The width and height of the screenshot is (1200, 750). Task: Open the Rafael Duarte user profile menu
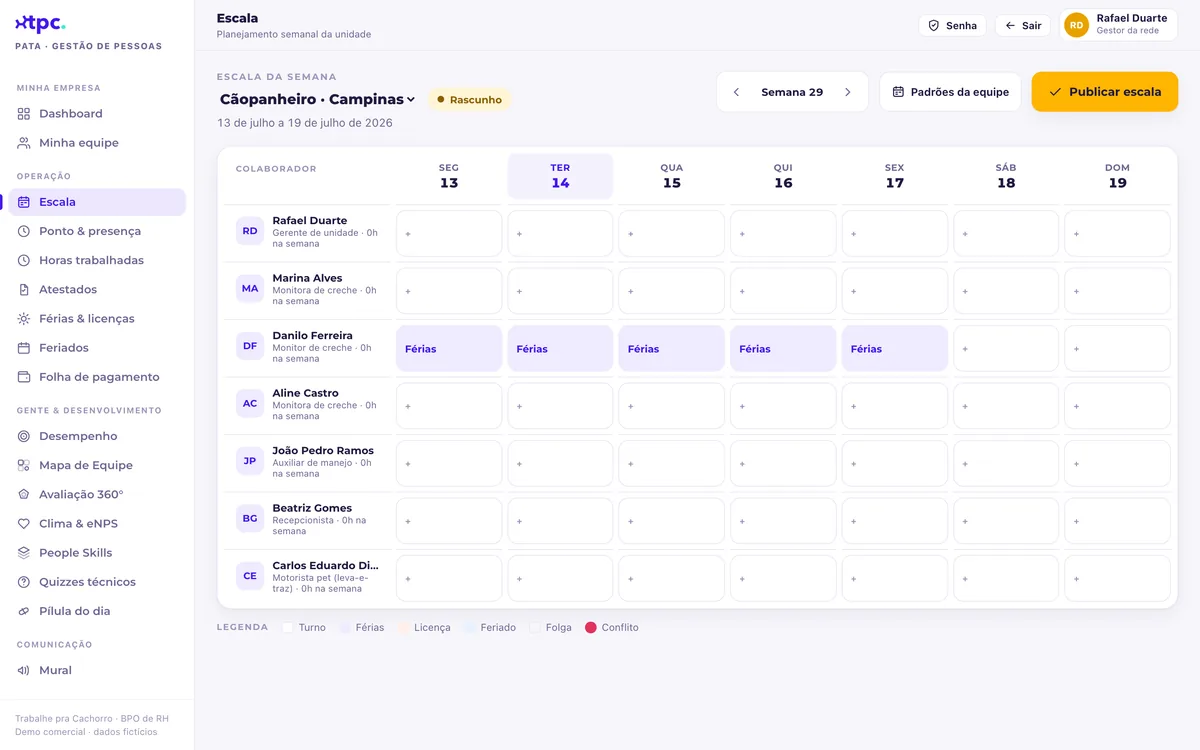(x=1118, y=25)
